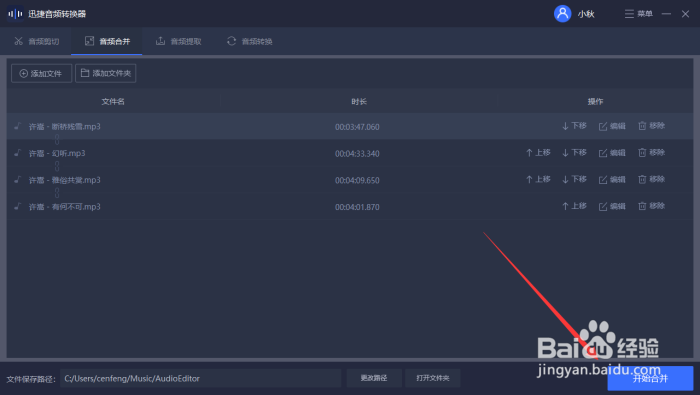Image resolution: width=700 pixels, height=395 pixels.
Task: Move 有何不可.mp3 up with 上移
Action: point(574,206)
